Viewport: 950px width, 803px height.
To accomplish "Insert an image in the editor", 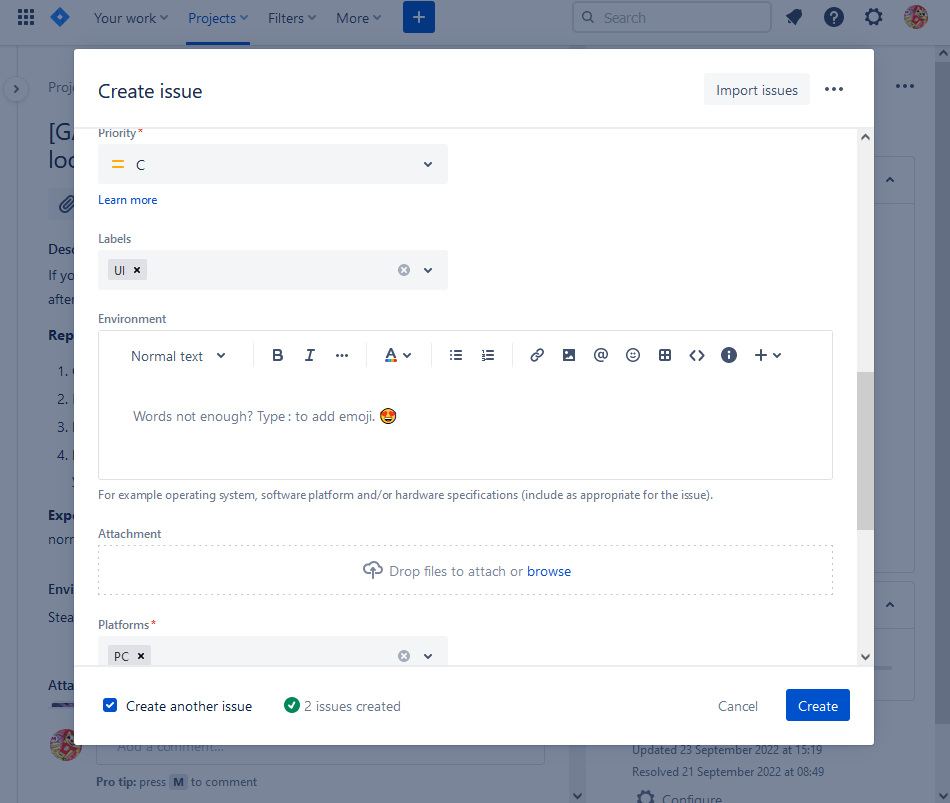I will (x=569, y=355).
